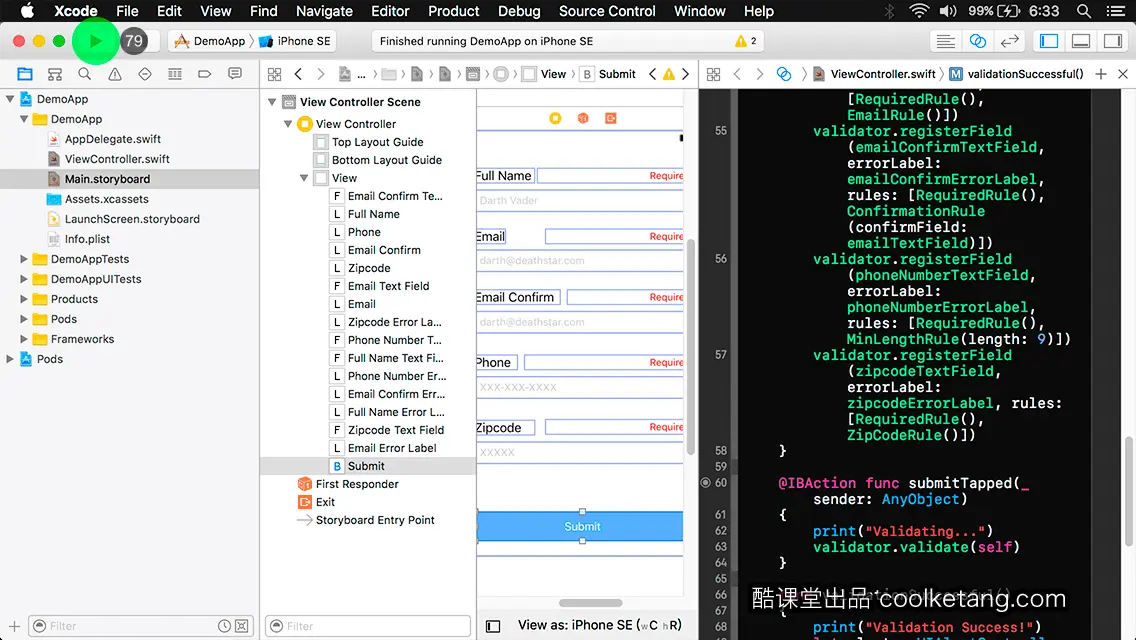Switch to the Assistant editor

pyautogui.click(x=977, y=41)
